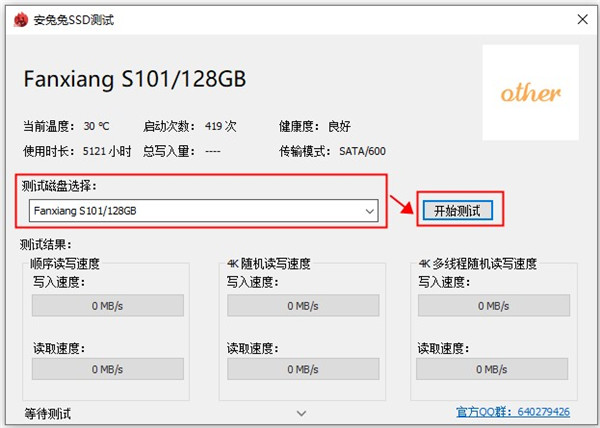This screenshot has height=428, width=600.
Task: Click the 测试磁盘选择: label
Action: (x=59, y=186)
